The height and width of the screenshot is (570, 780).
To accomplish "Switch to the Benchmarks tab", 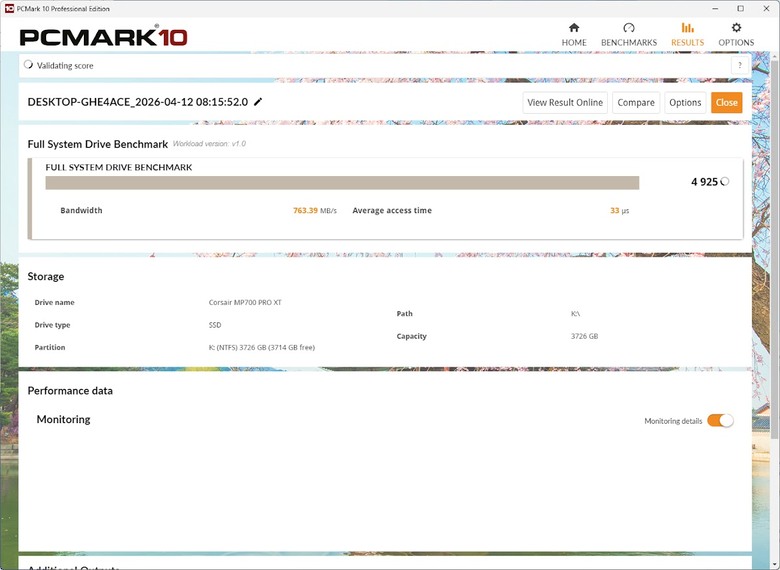I will tap(629, 34).
